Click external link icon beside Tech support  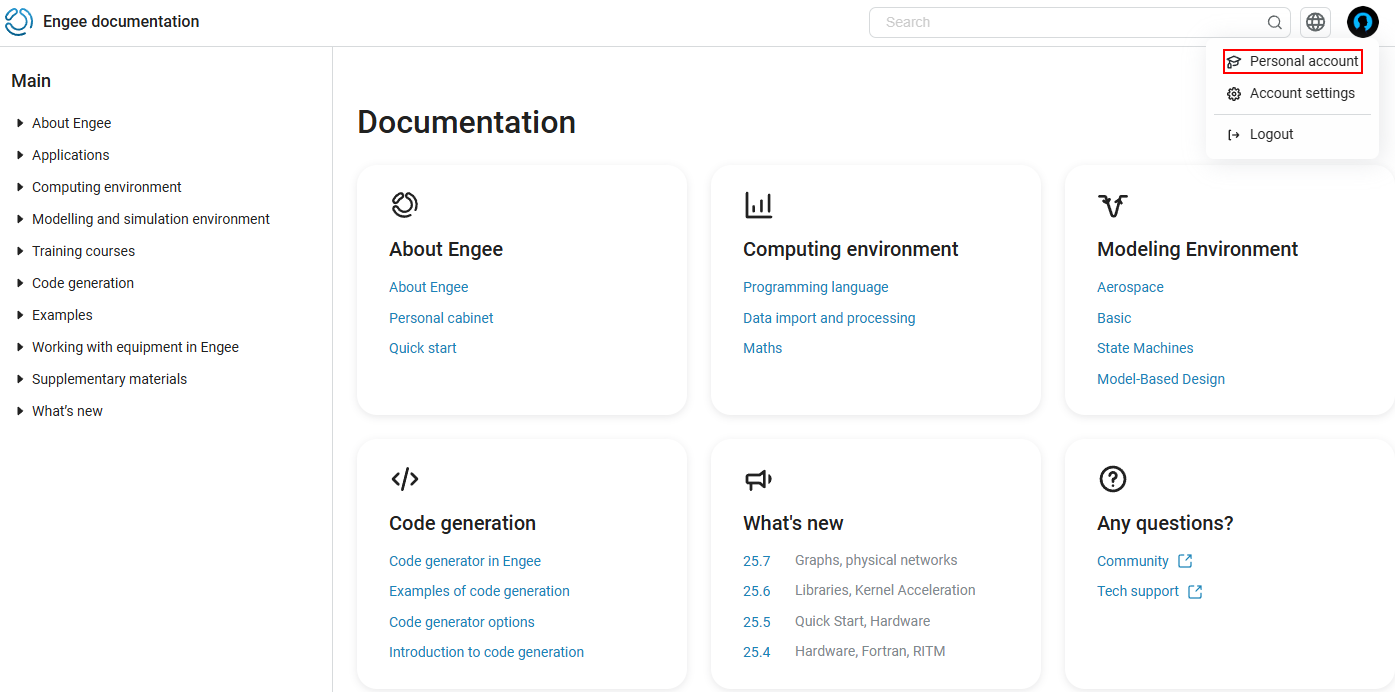pyautogui.click(x=1195, y=592)
